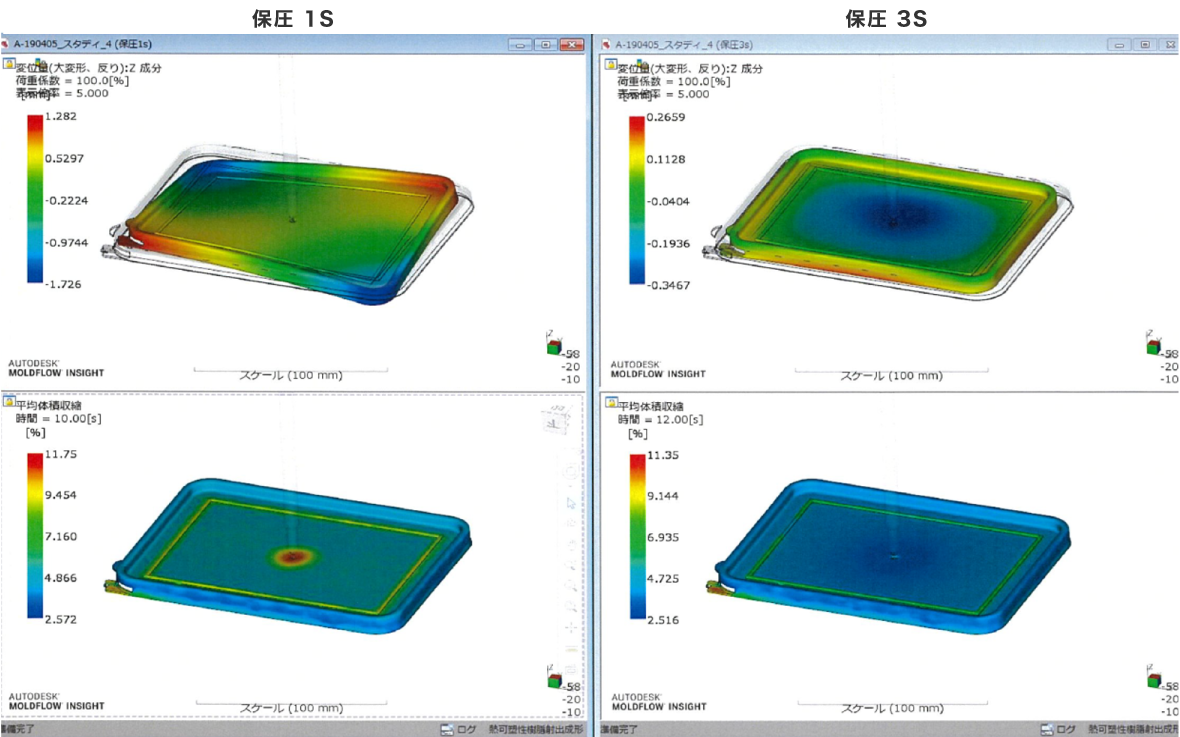The width and height of the screenshot is (1180, 737).
Task: Click the axis triad cube in the bottom-left pane
Action: point(553,680)
